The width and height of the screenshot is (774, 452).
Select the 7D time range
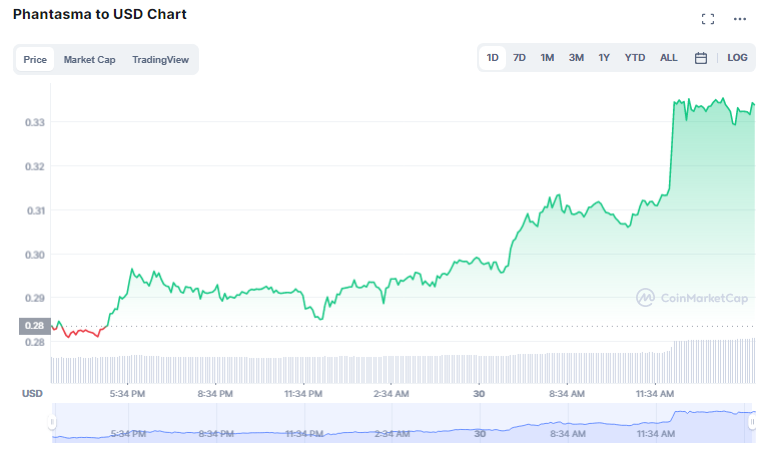(x=519, y=58)
